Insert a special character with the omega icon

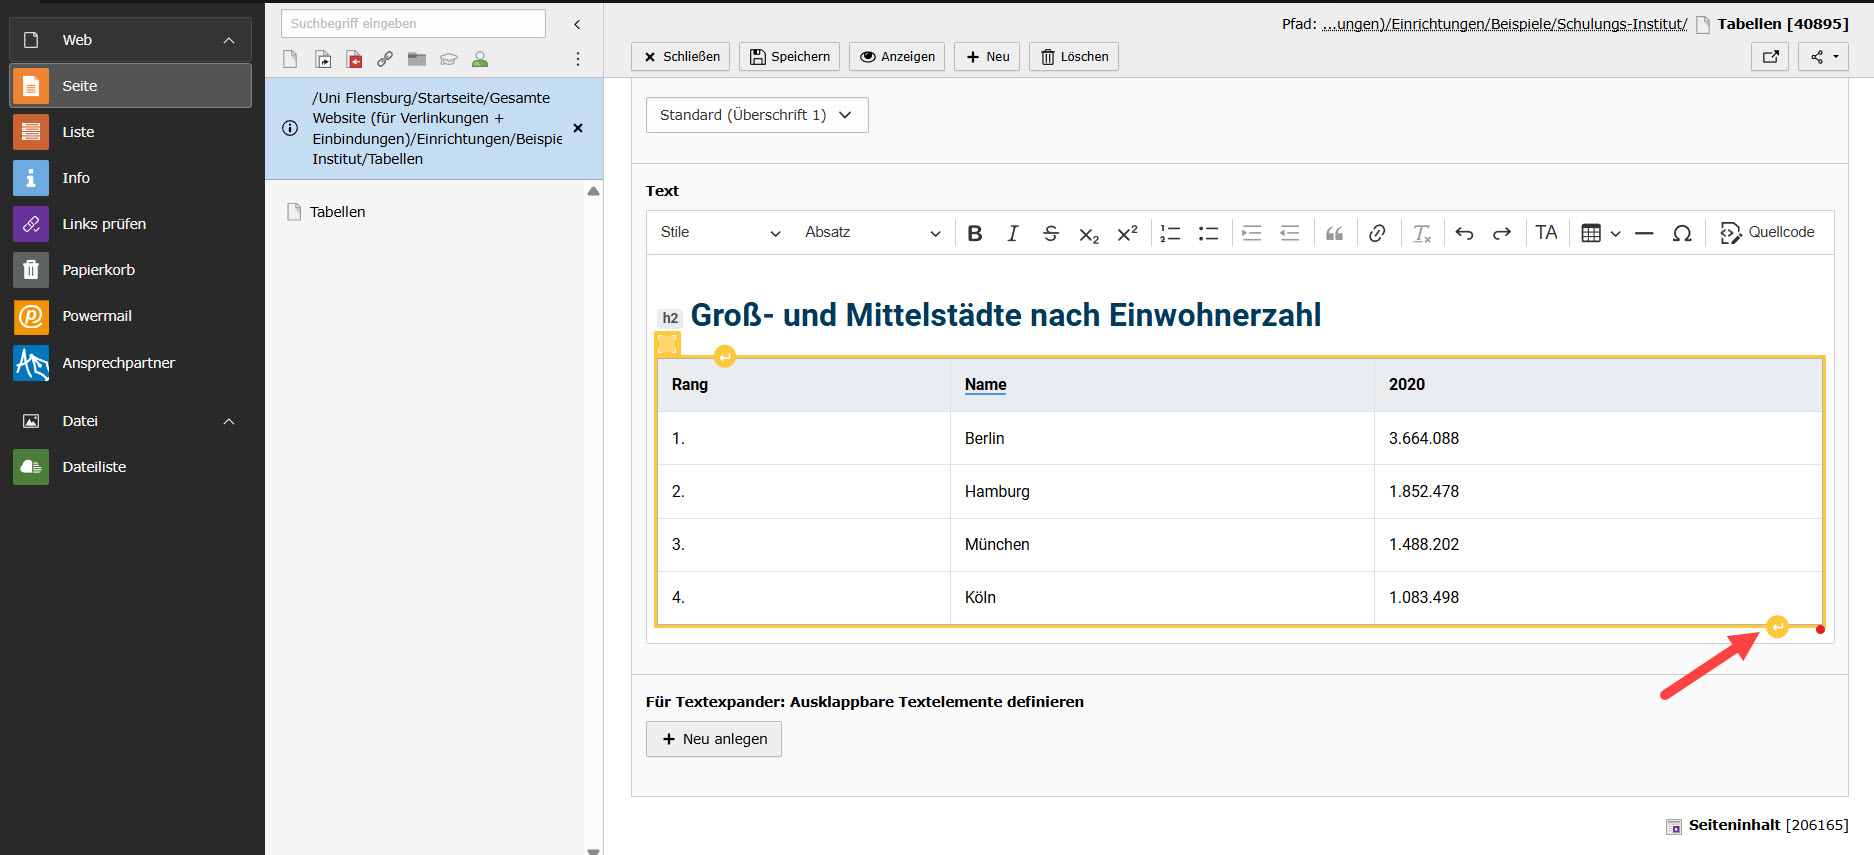tap(1682, 233)
